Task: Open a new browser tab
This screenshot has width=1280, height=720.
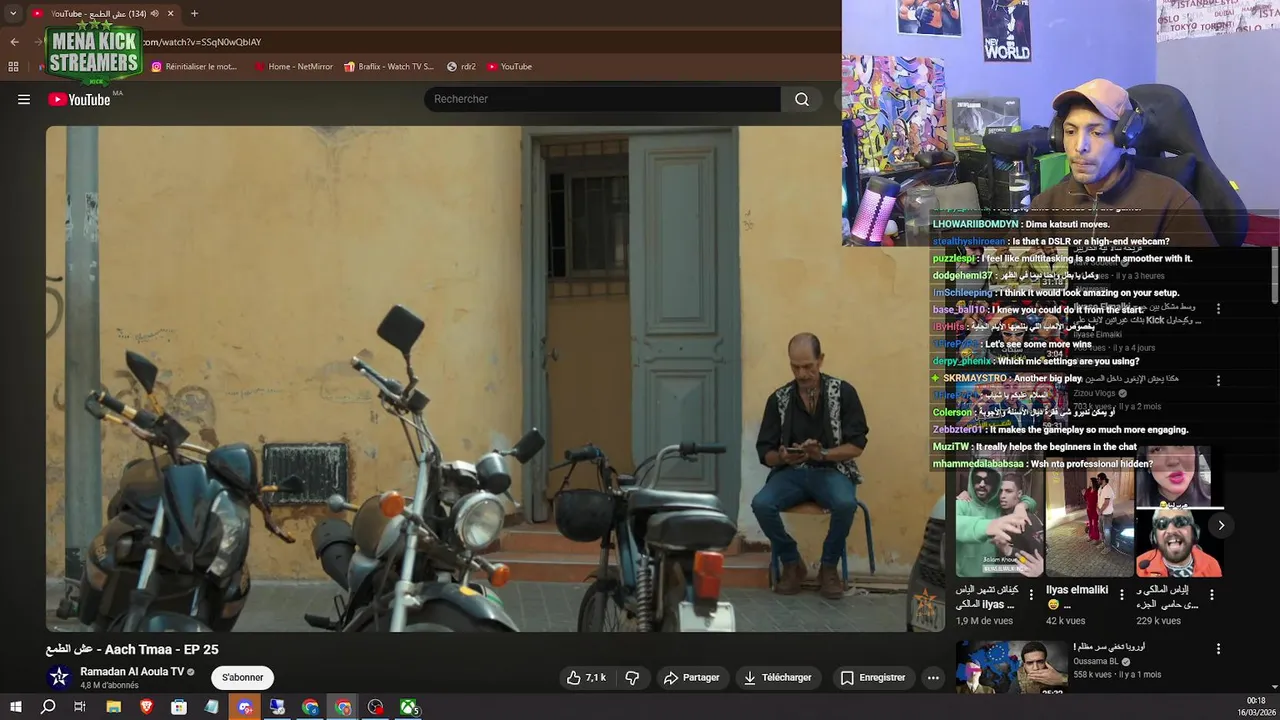Action: coord(194,13)
